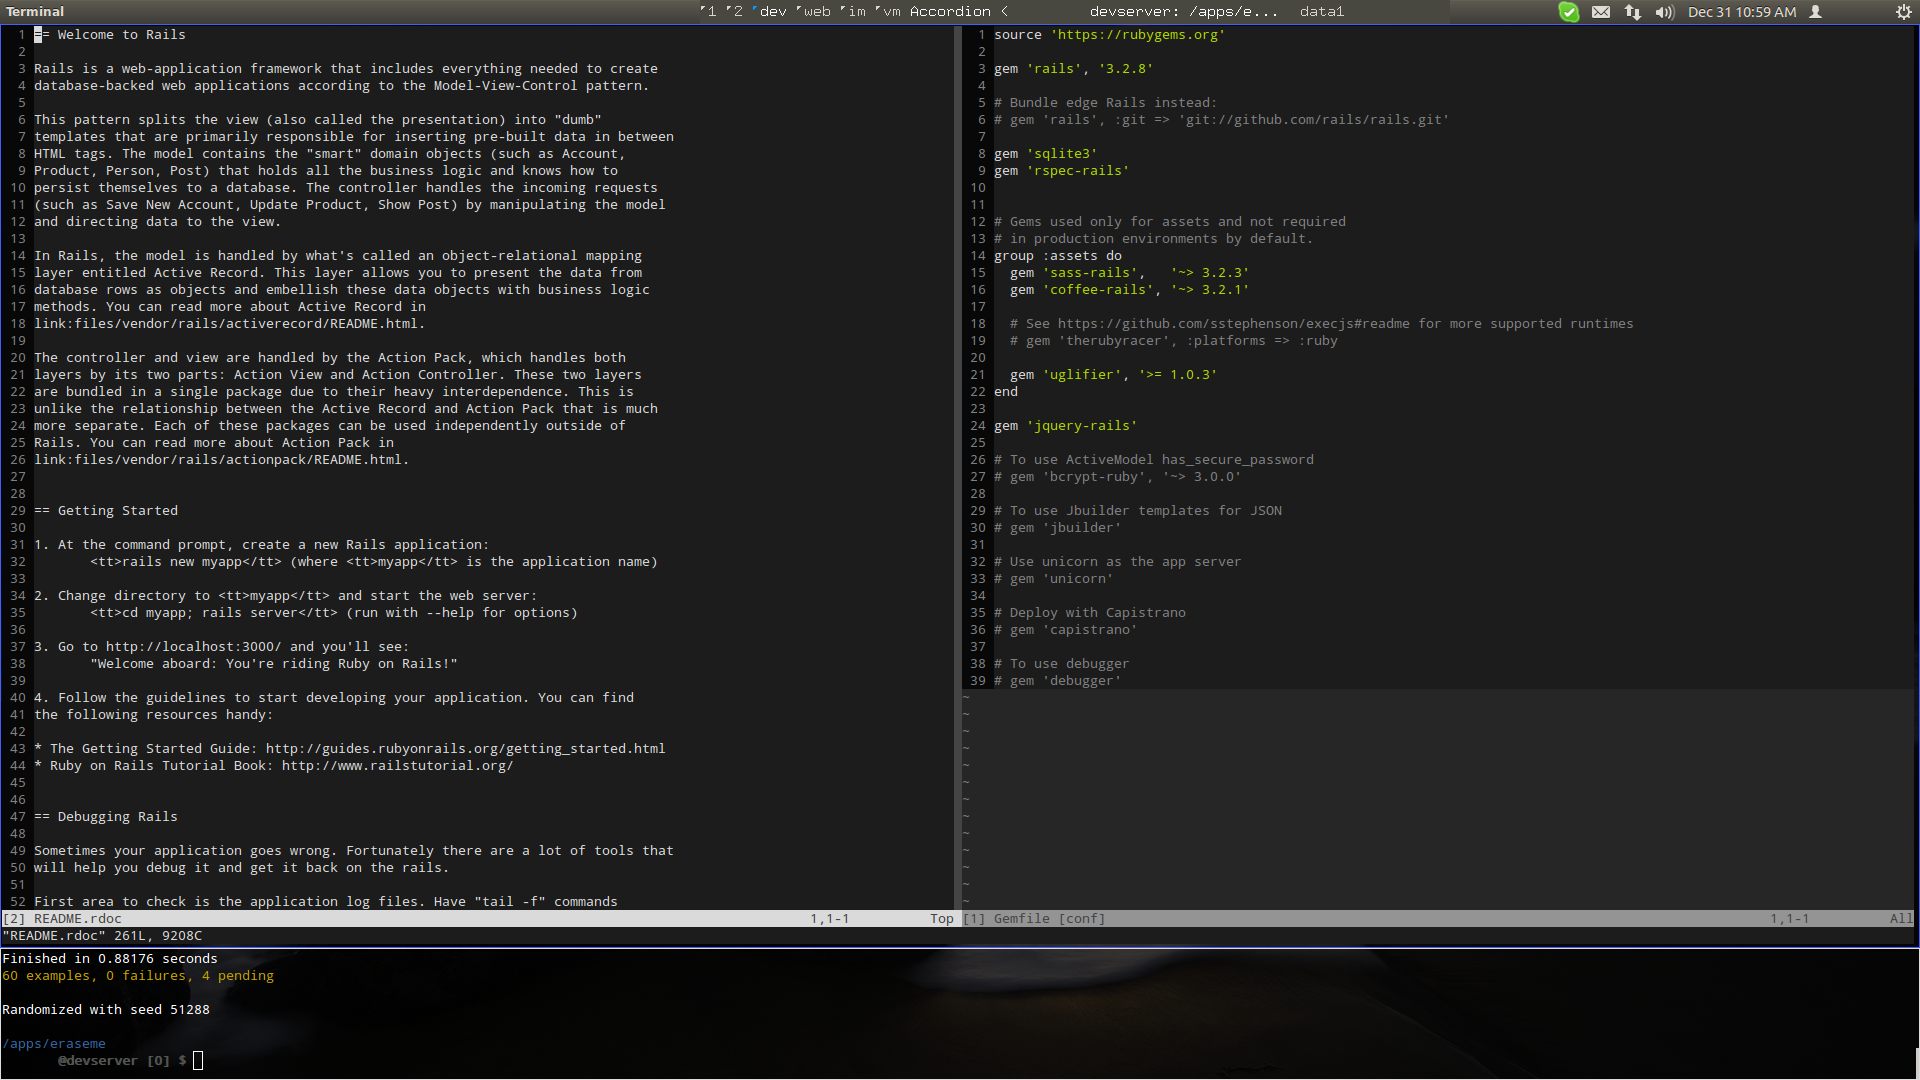The height and width of the screenshot is (1080, 1920).
Task: Focus the Gemfile [conf] status line
Action: (x=1438, y=919)
